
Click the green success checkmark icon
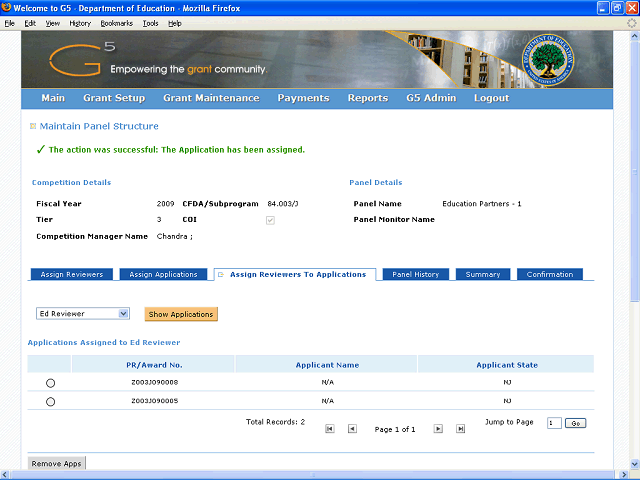point(40,149)
